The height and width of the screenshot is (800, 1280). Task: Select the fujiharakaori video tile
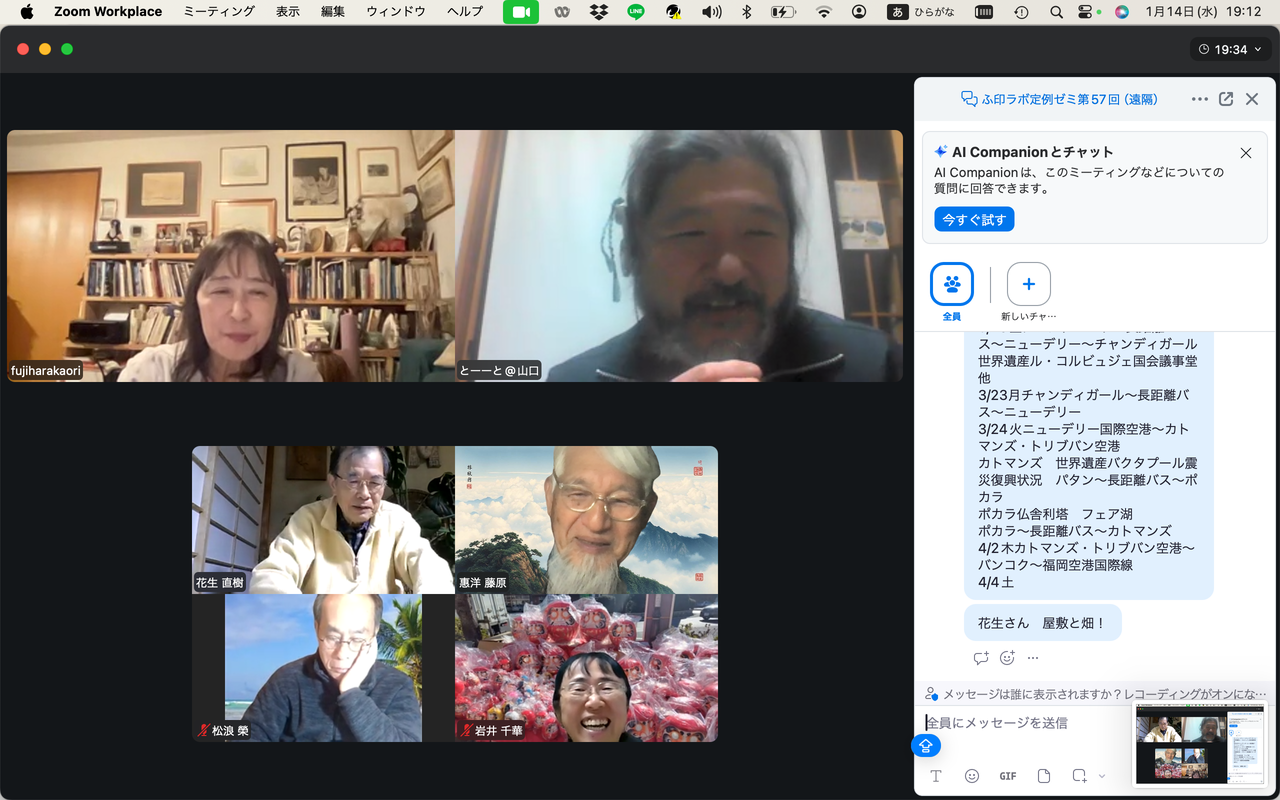tap(231, 256)
